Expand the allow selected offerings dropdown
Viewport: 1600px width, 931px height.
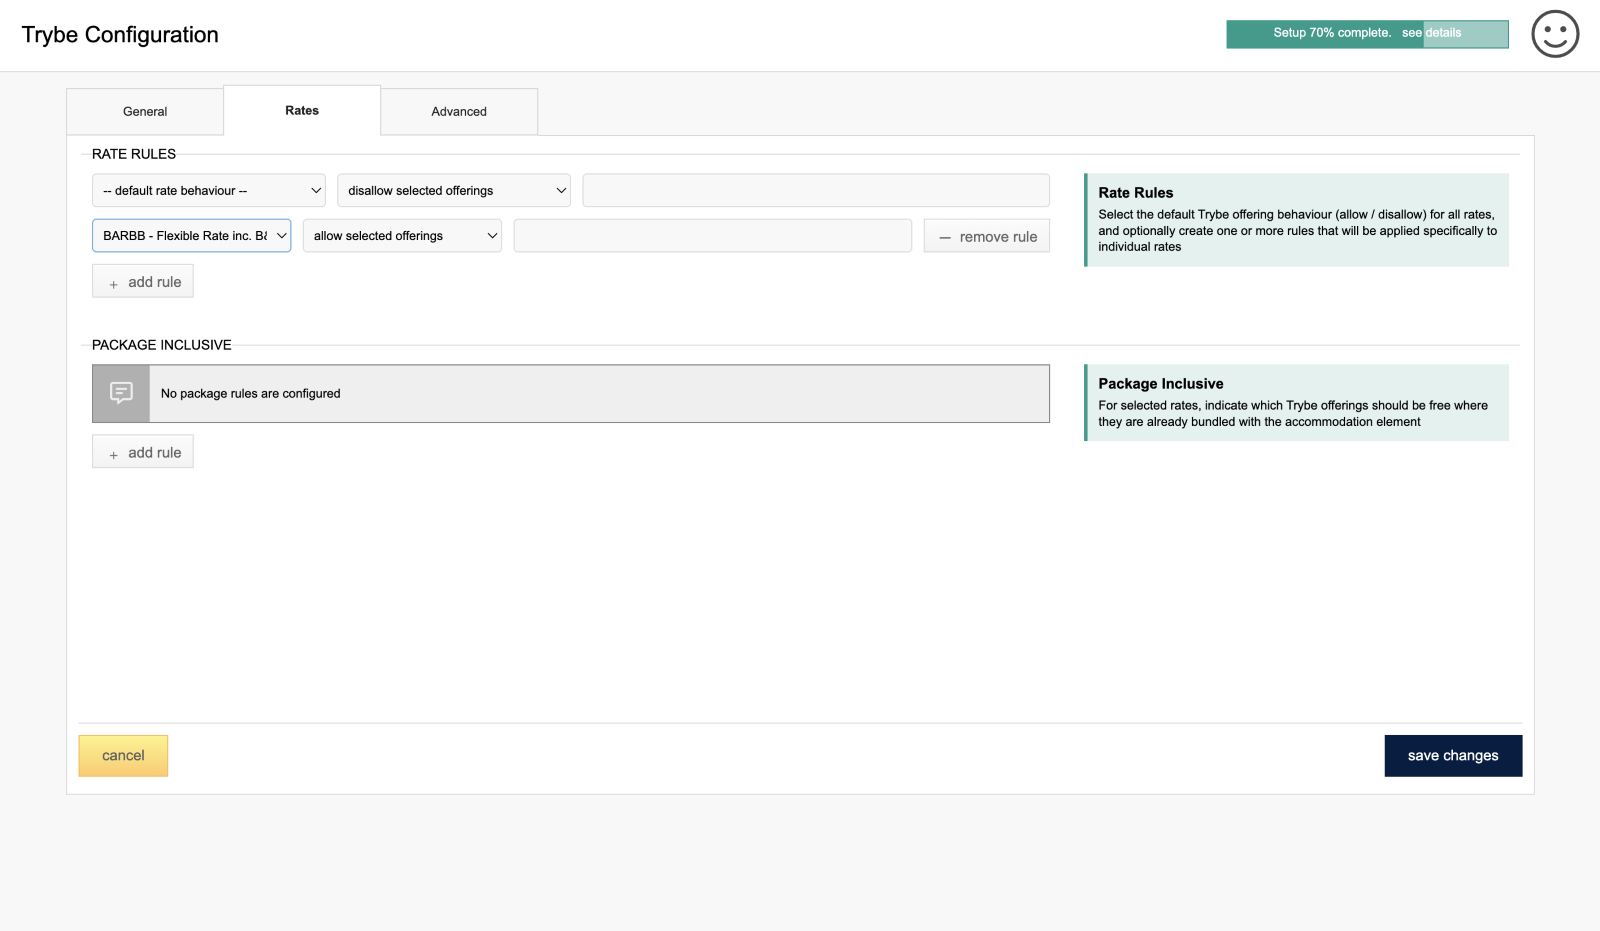point(402,236)
